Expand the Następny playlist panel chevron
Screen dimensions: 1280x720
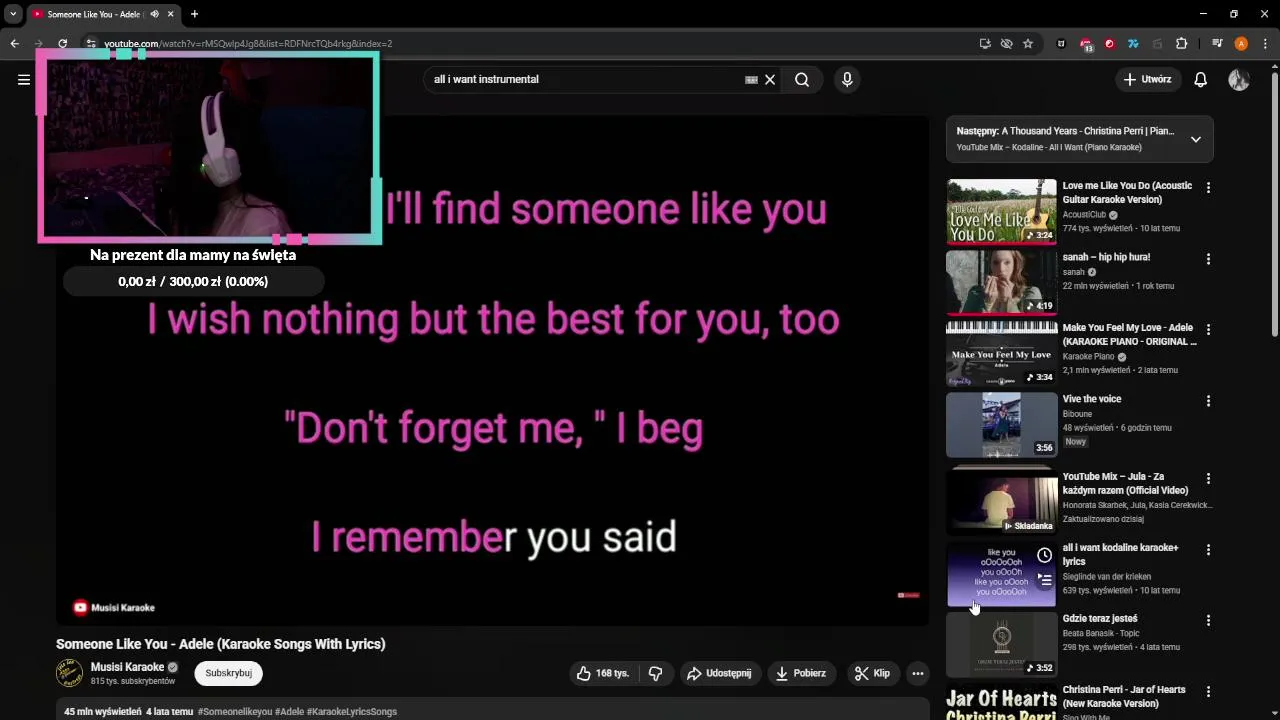(x=1195, y=139)
